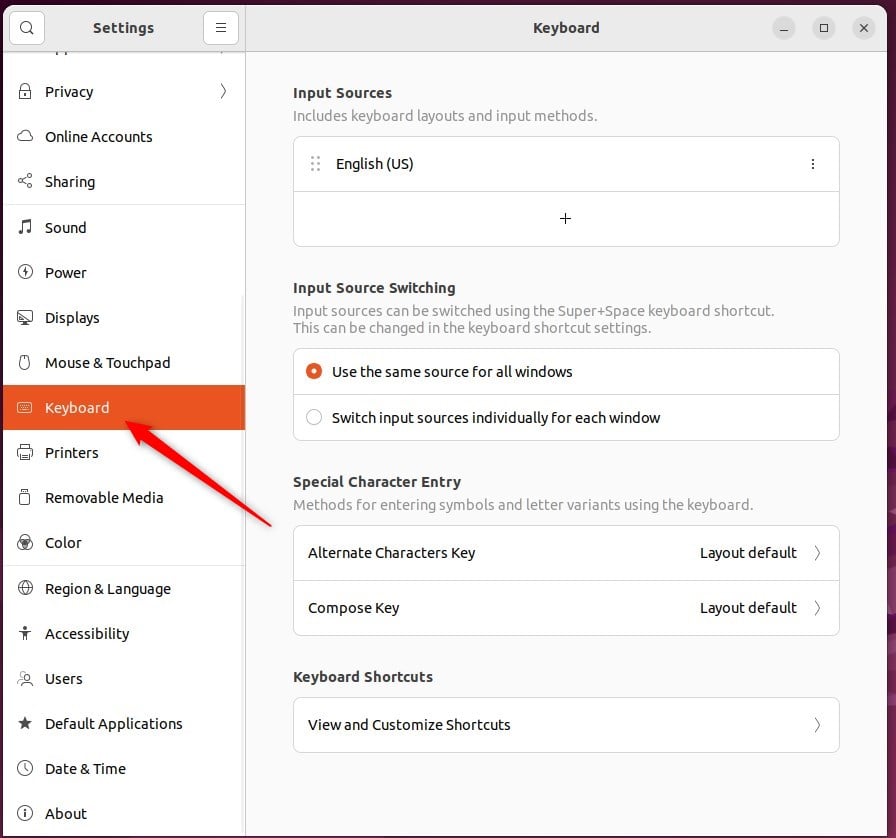Expand the Privacy submenu chevron
Viewport: 896px width, 838px height.
pyautogui.click(x=223, y=91)
